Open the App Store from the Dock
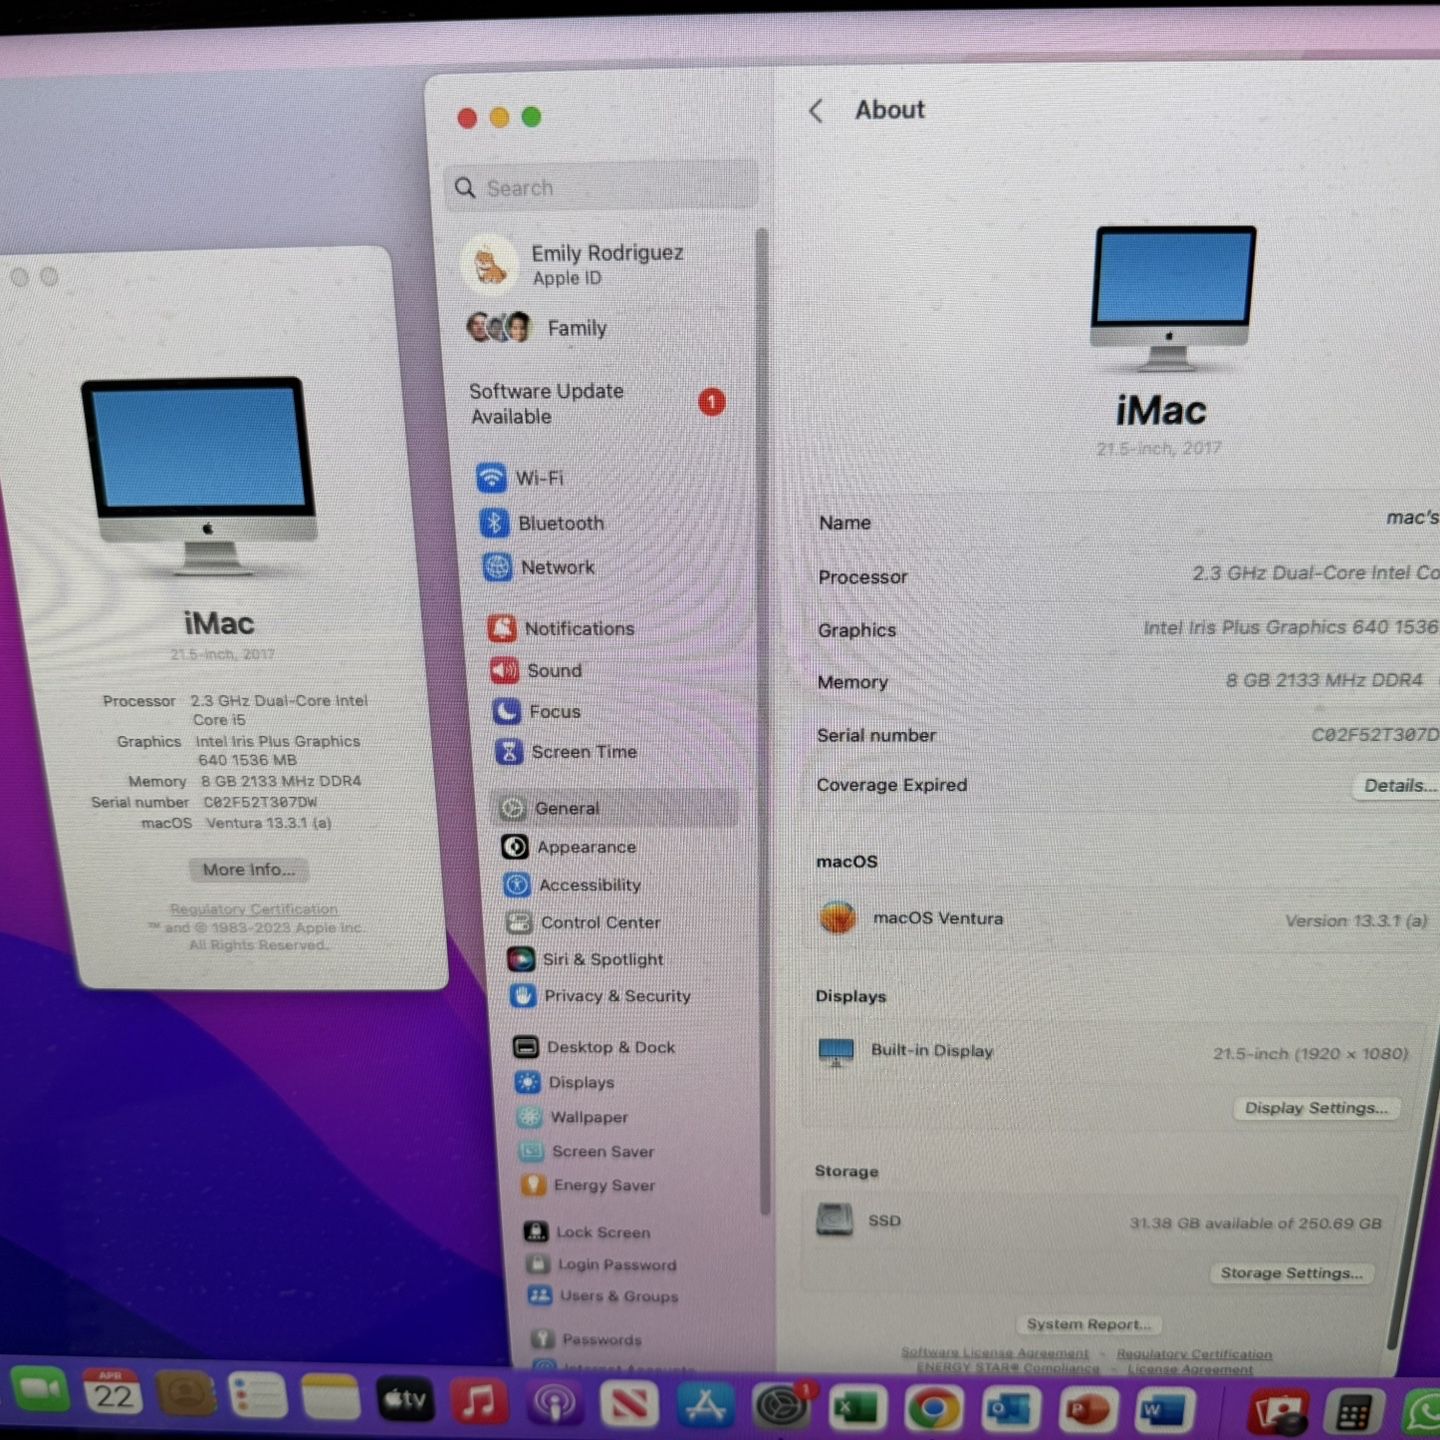The height and width of the screenshot is (1440, 1440). point(706,1404)
